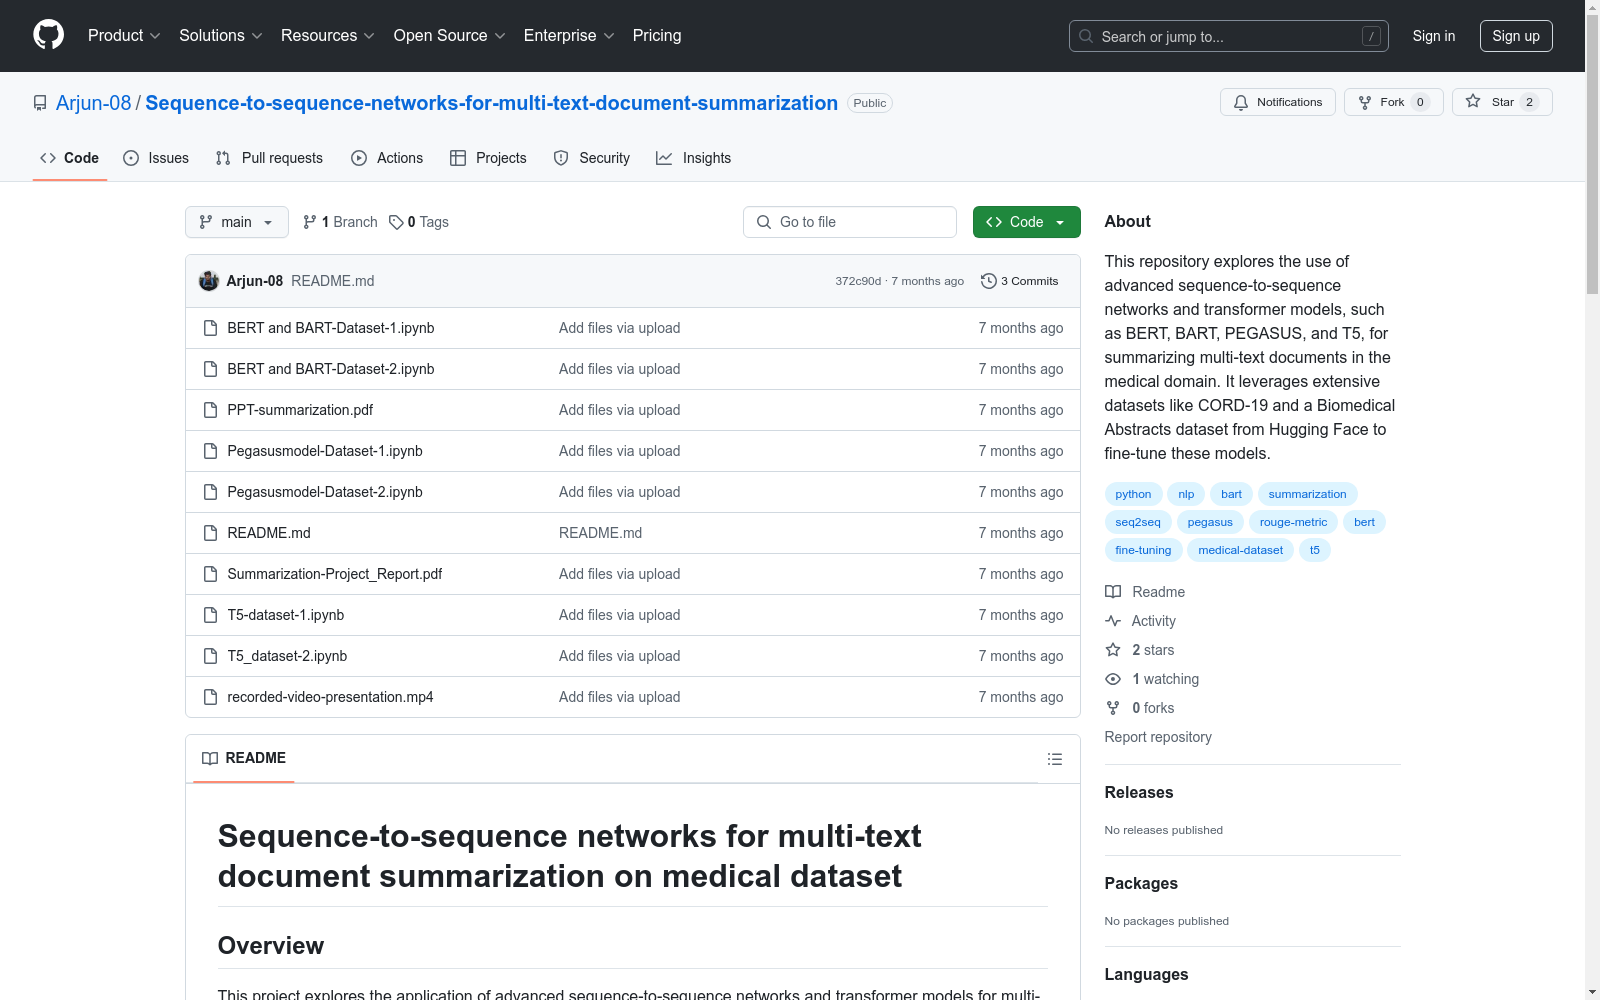Click the Go to file search field

click(x=850, y=222)
